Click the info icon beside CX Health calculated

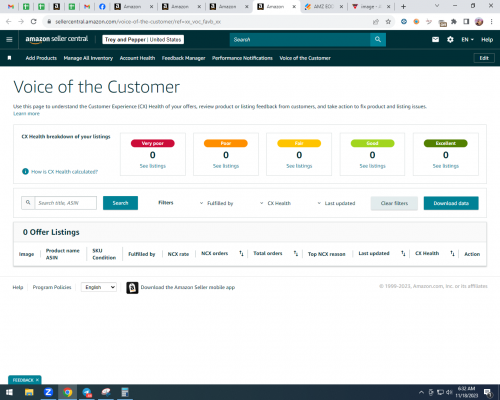click(25, 171)
